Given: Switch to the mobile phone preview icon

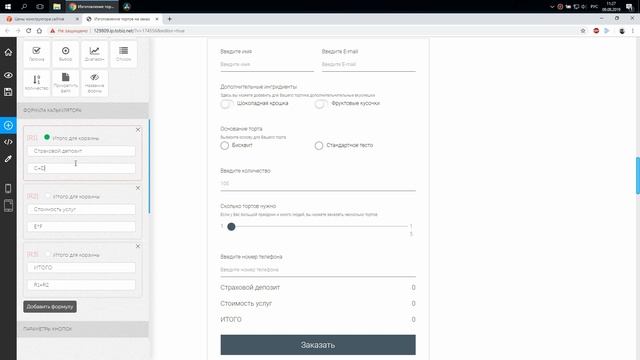Looking at the screenshot, I should pos(8,188).
